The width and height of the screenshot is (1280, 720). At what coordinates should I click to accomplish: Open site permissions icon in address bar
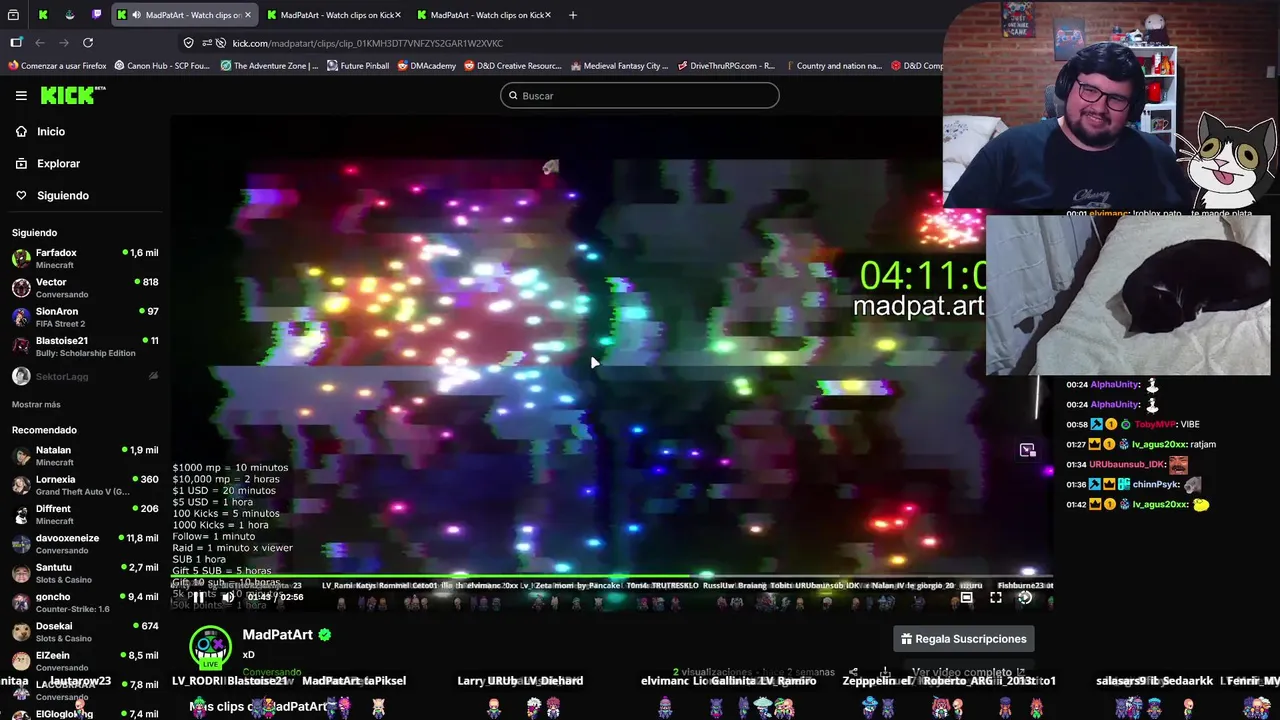(207, 43)
